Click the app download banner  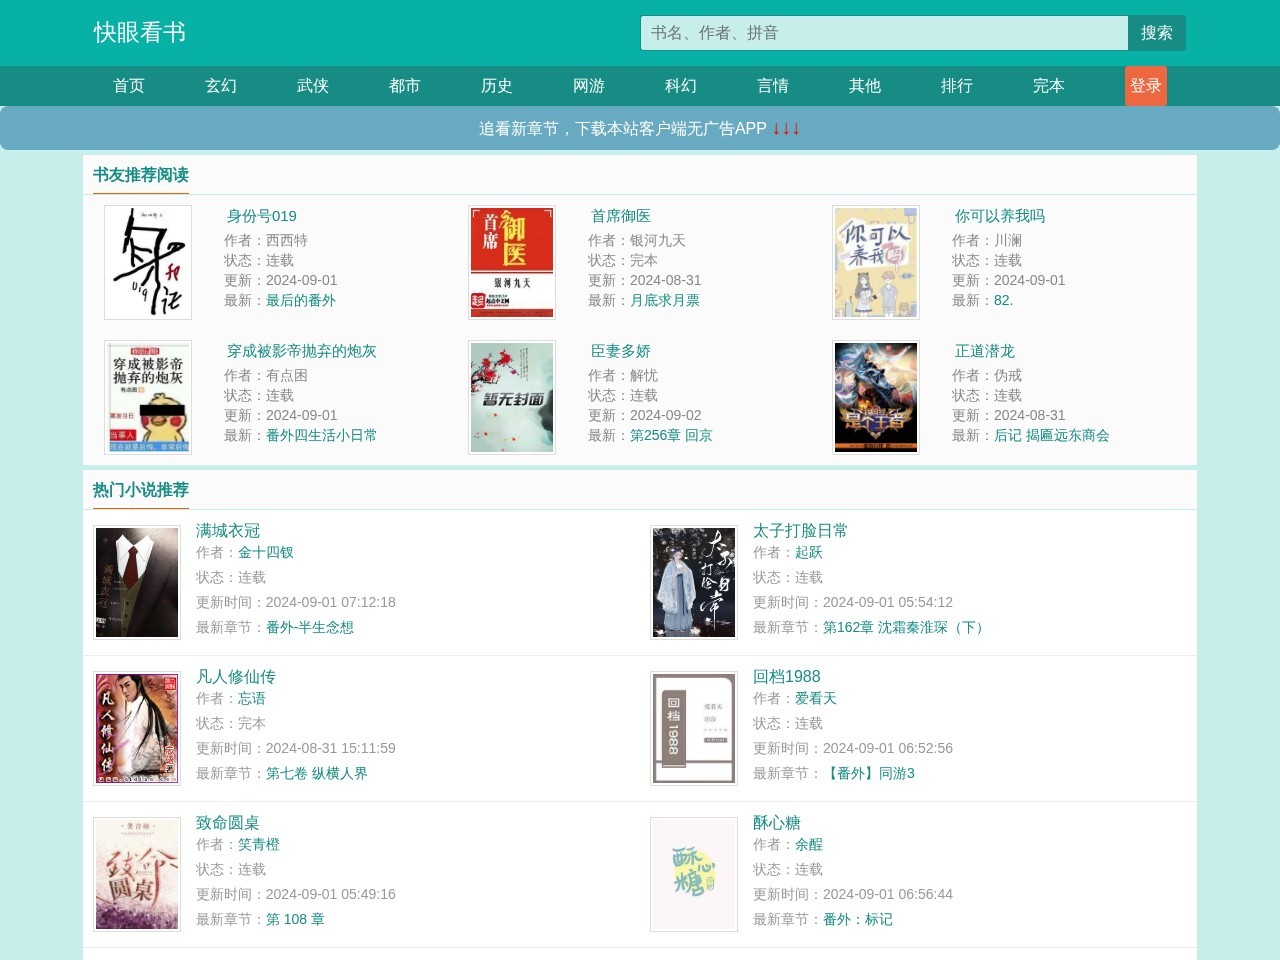pyautogui.click(x=640, y=129)
